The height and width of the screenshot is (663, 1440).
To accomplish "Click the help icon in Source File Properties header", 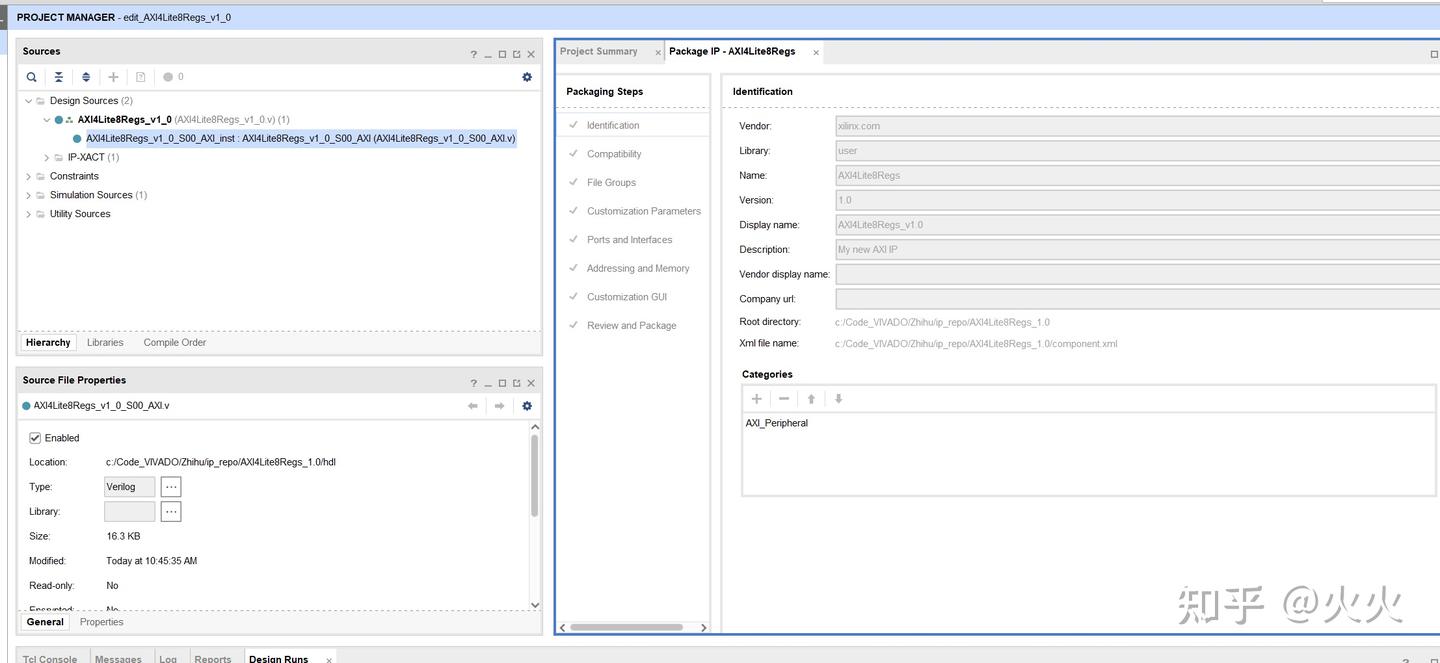I will (474, 383).
